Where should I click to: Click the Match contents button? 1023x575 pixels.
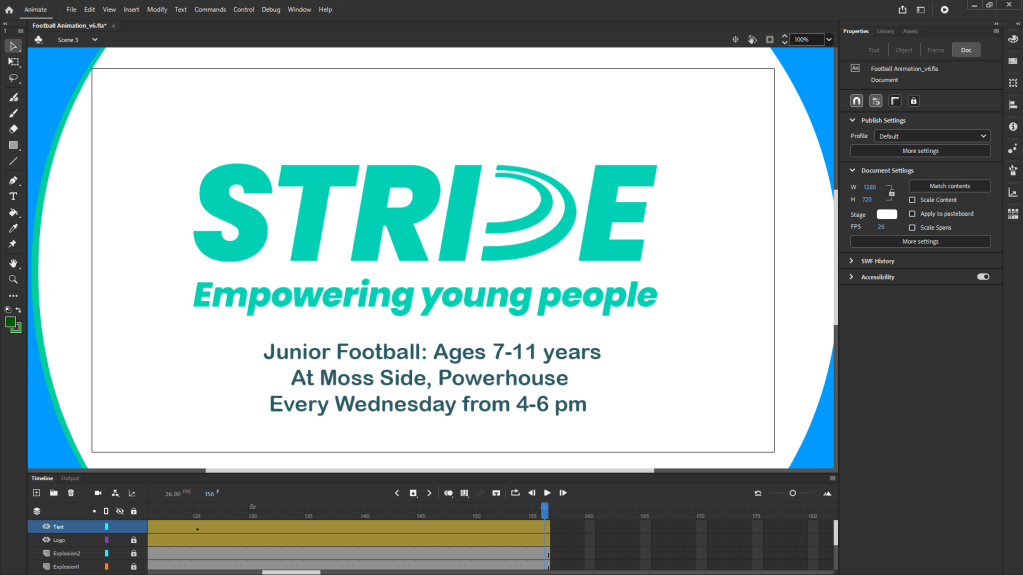point(949,186)
